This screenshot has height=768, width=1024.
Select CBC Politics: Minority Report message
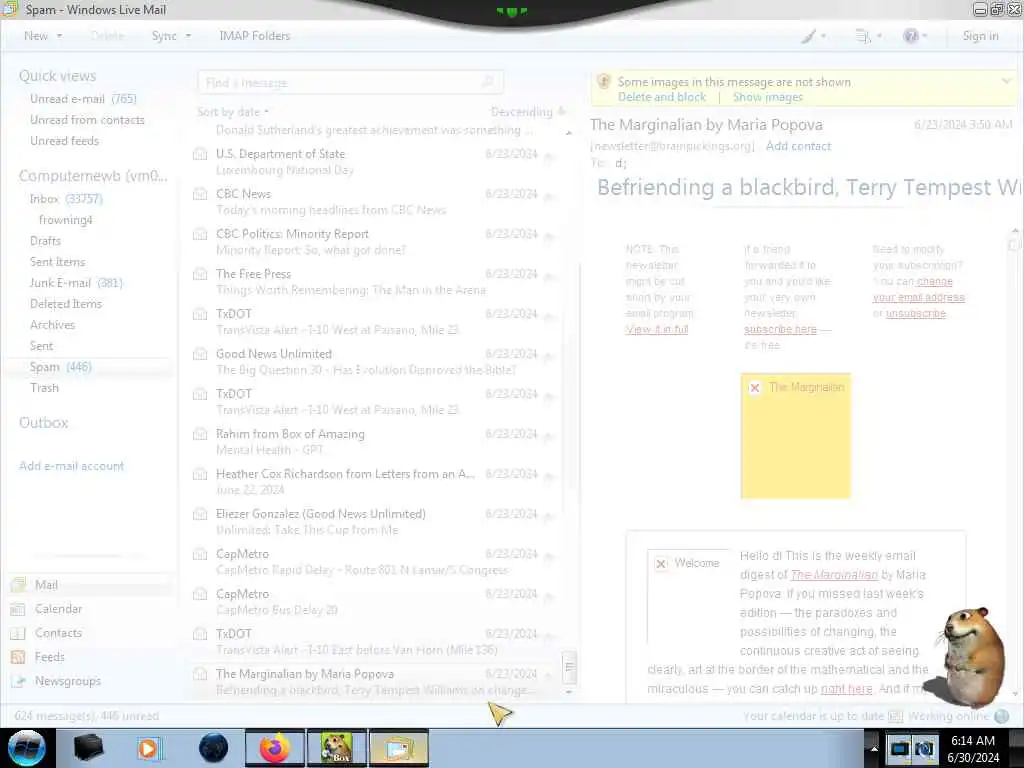[372, 242]
